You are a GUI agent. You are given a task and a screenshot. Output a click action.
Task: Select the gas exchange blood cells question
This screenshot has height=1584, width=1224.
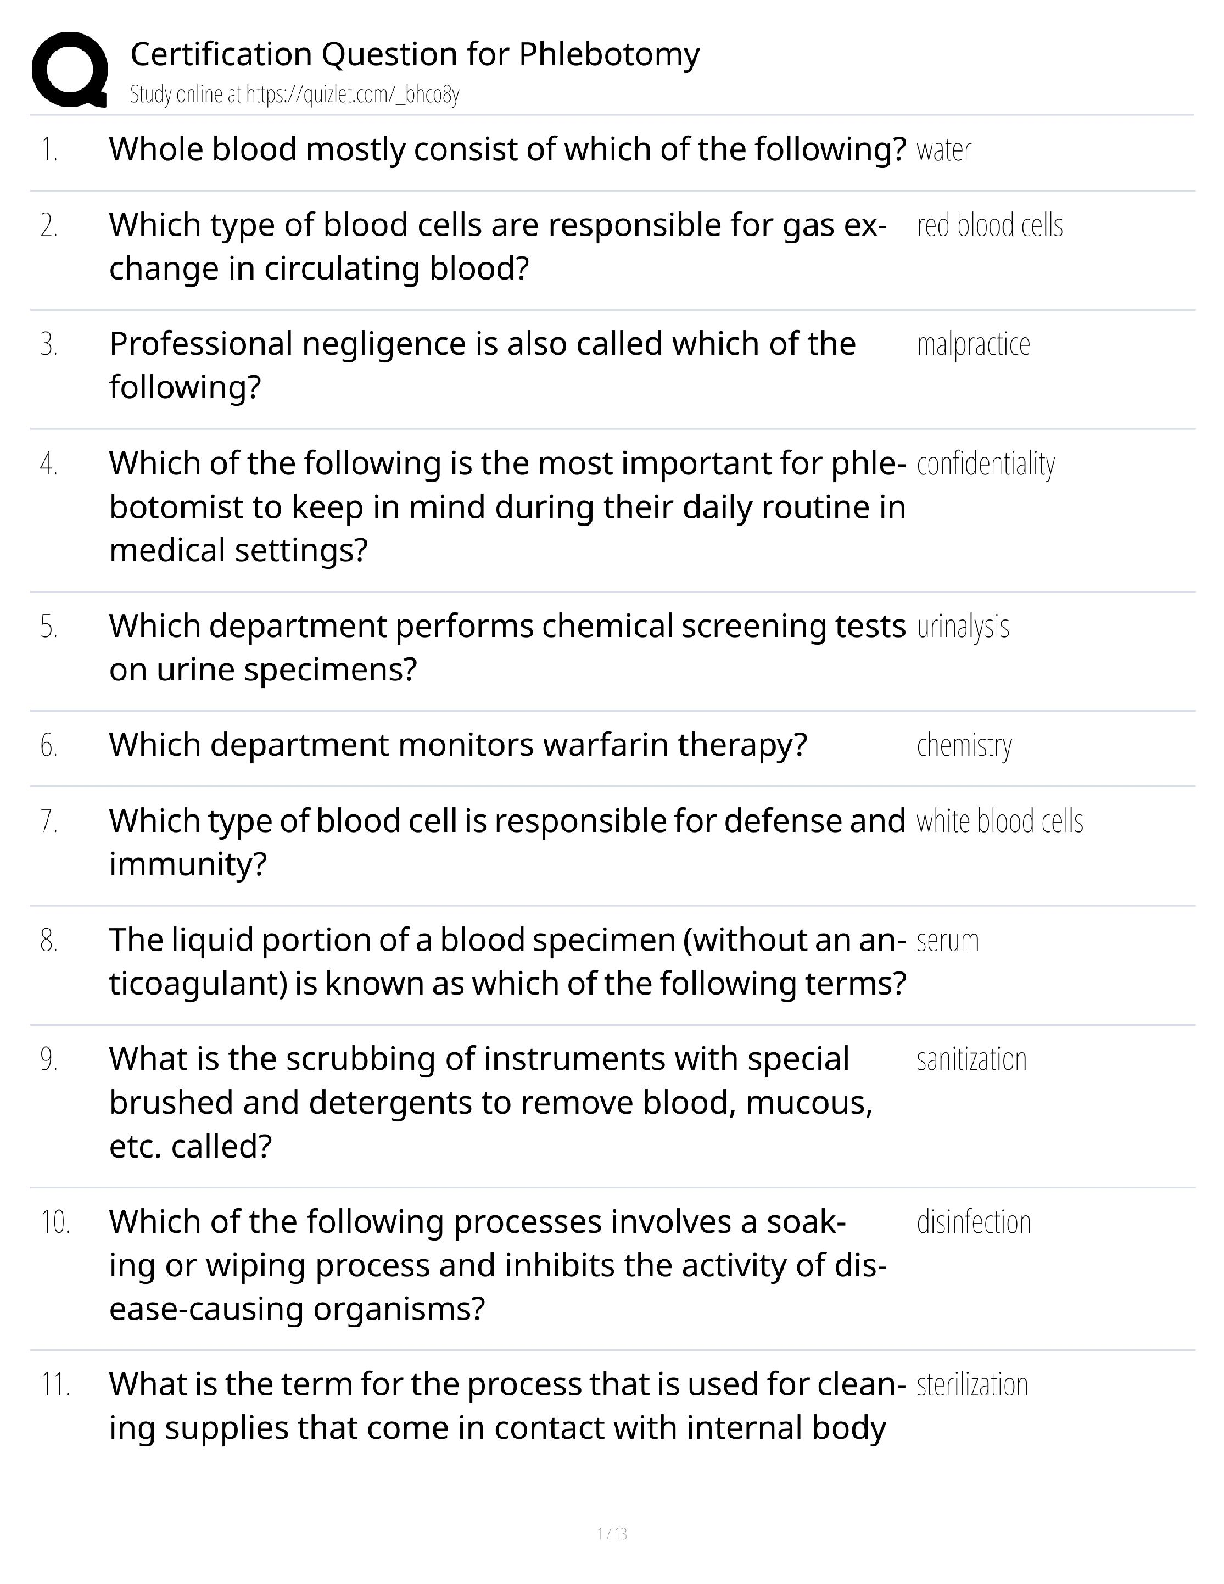point(497,246)
